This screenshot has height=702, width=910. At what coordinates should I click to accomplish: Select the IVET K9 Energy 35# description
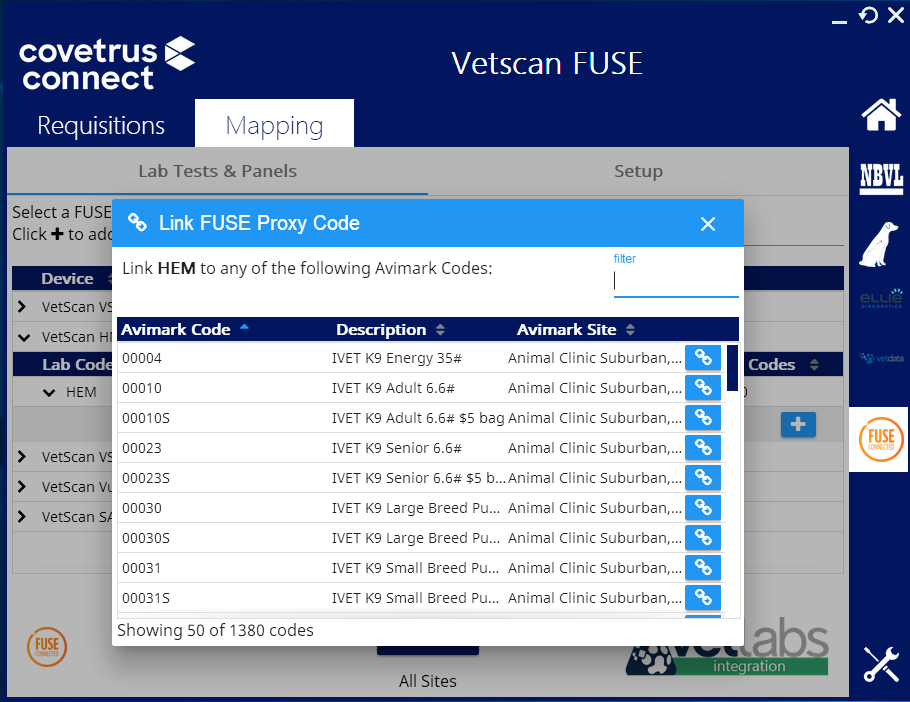click(x=396, y=358)
